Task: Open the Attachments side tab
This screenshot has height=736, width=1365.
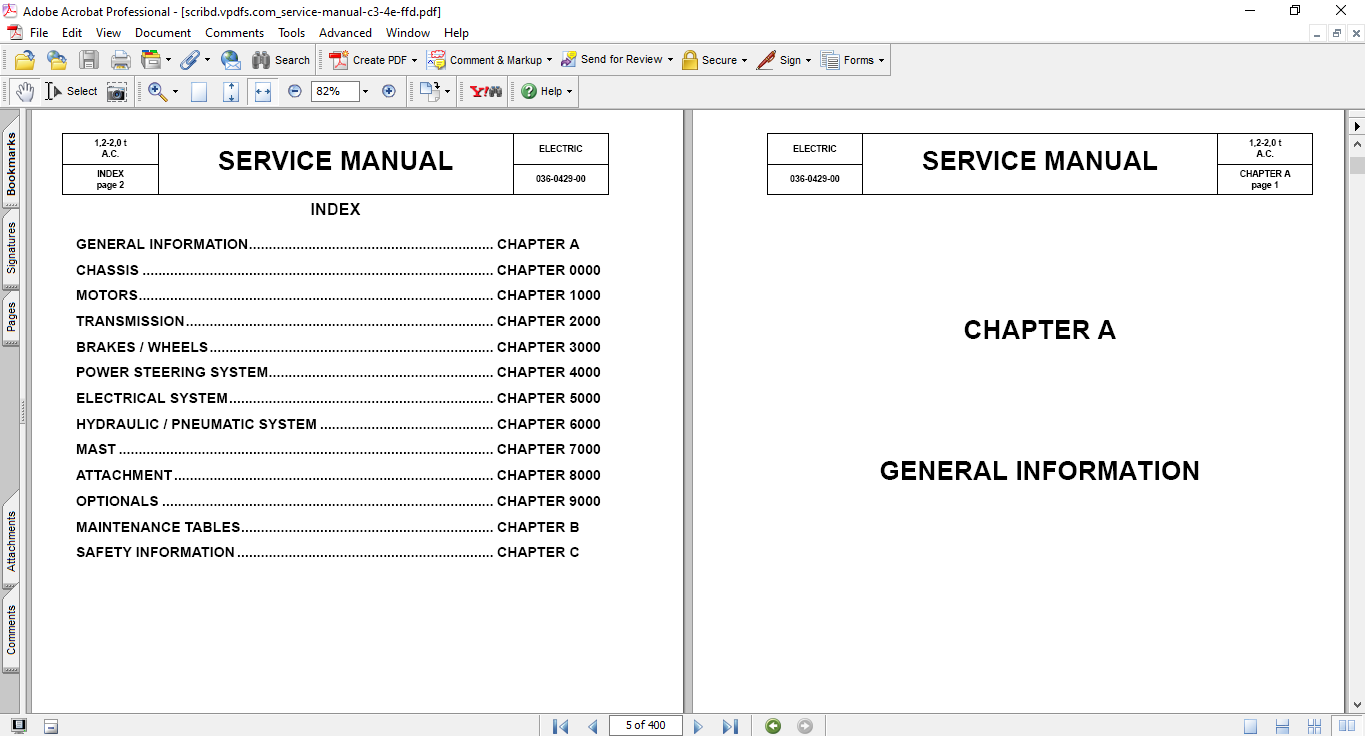Action: [11, 541]
